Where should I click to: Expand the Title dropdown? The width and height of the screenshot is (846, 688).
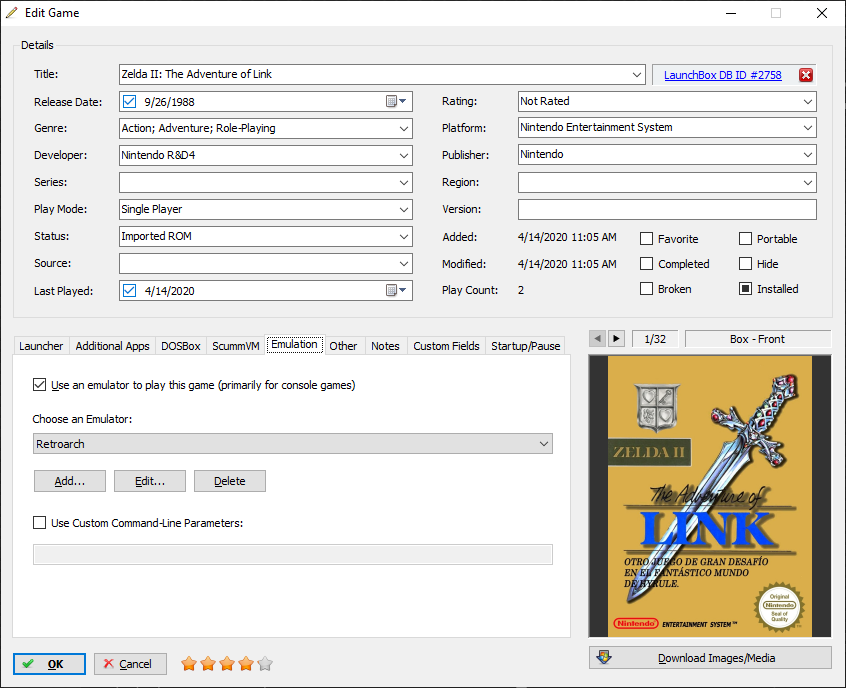(x=637, y=74)
